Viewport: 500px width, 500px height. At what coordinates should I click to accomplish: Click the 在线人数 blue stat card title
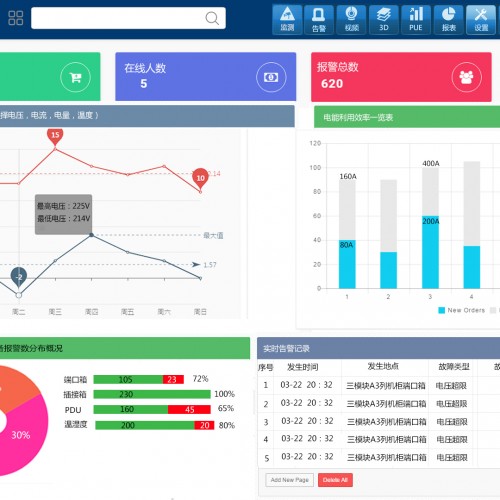(x=145, y=68)
